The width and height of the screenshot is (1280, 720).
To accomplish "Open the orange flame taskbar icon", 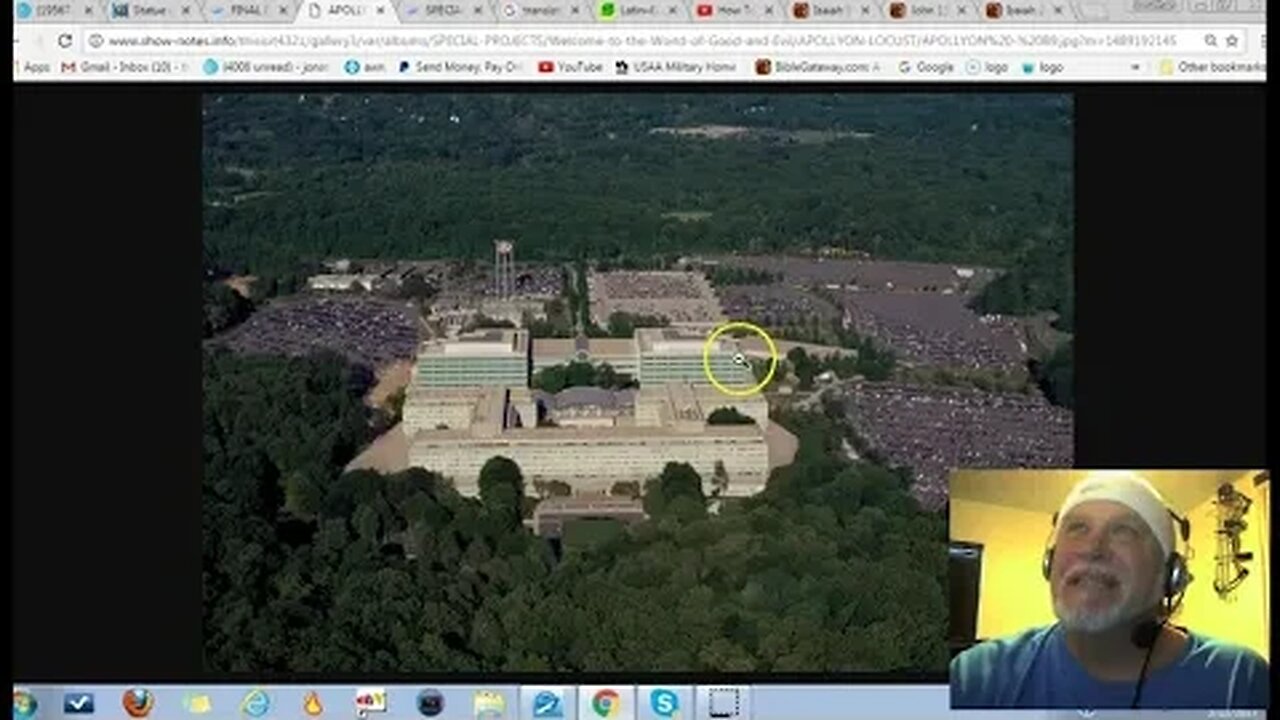I will click(x=313, y=704).
